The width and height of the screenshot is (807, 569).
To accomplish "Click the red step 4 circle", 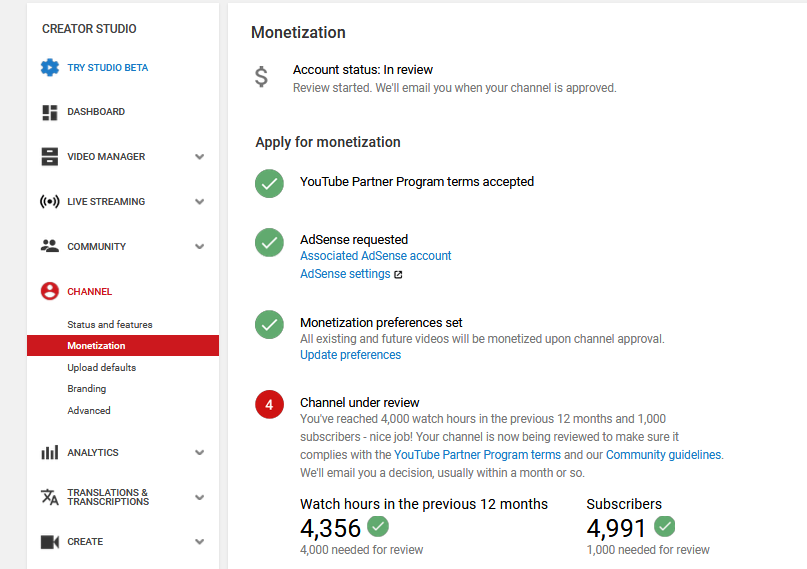I will (x=269, y=404).
